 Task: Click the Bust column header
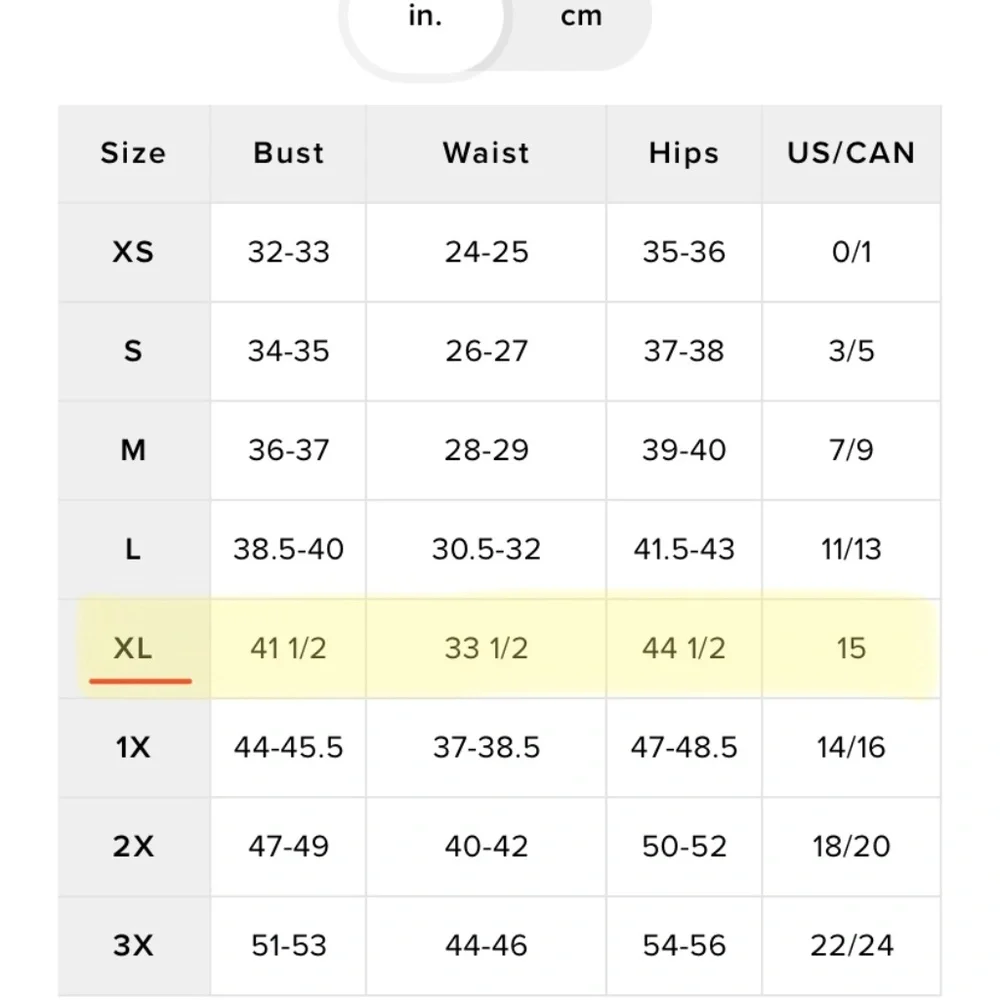pyautogui.click(x=288, y=153)
